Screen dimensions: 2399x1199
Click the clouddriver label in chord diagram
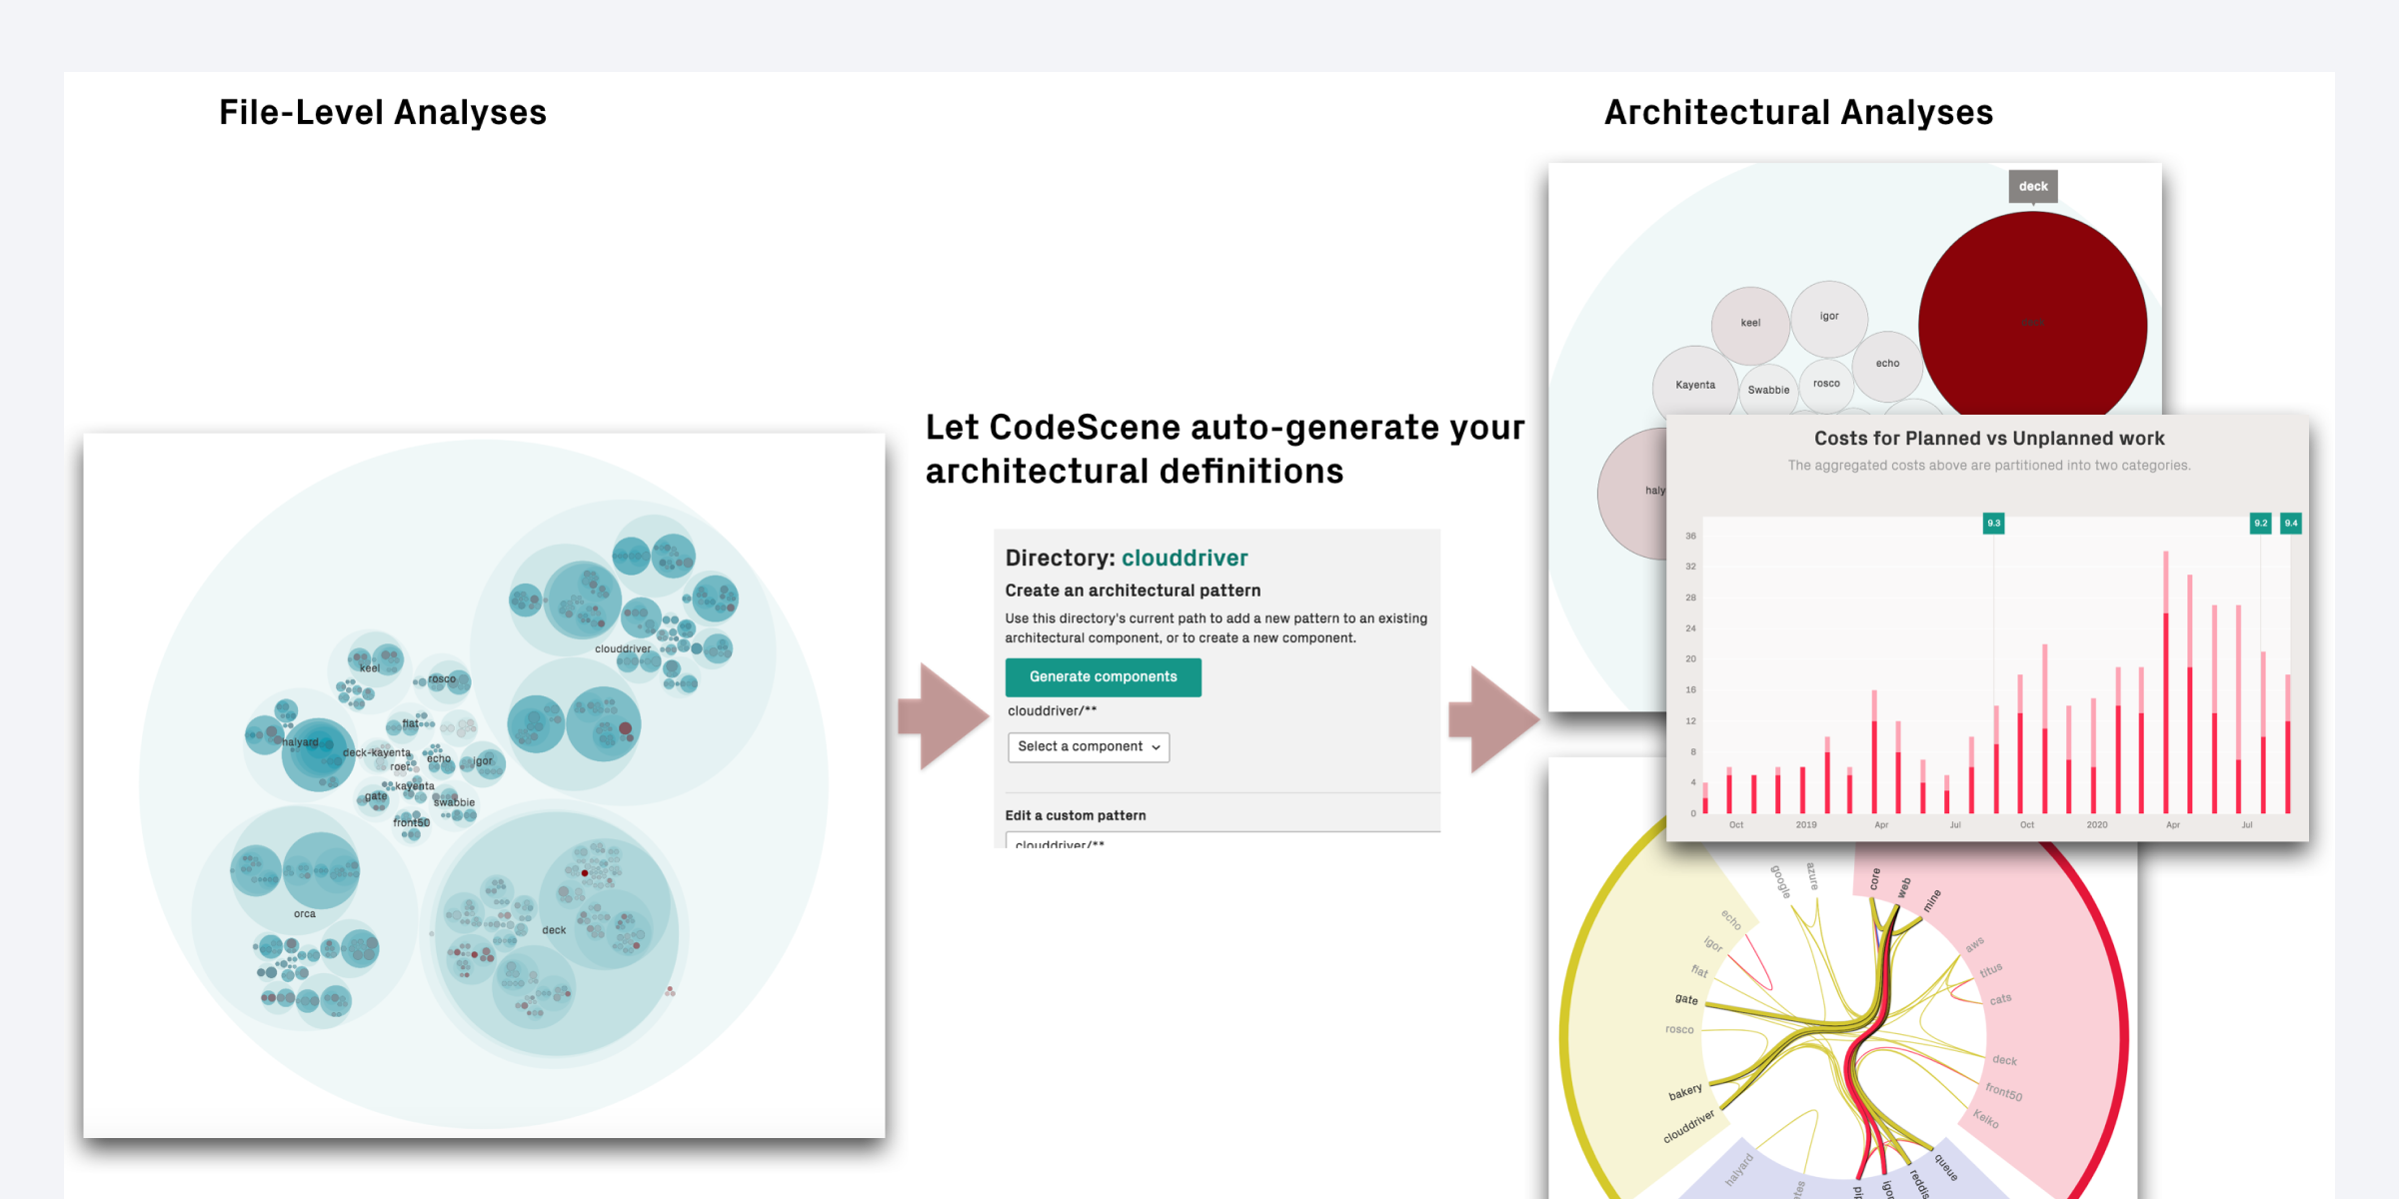click(x=1689, y=1127)
